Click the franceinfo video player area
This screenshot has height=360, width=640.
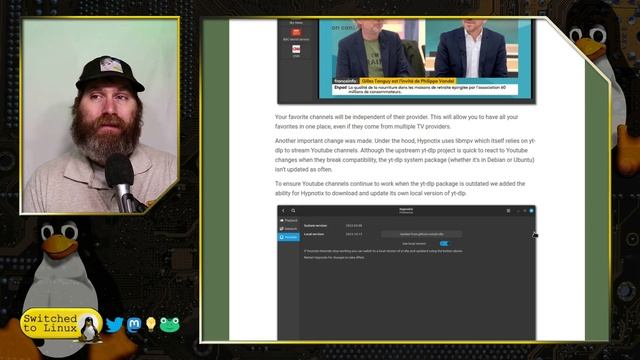(425, 58)
